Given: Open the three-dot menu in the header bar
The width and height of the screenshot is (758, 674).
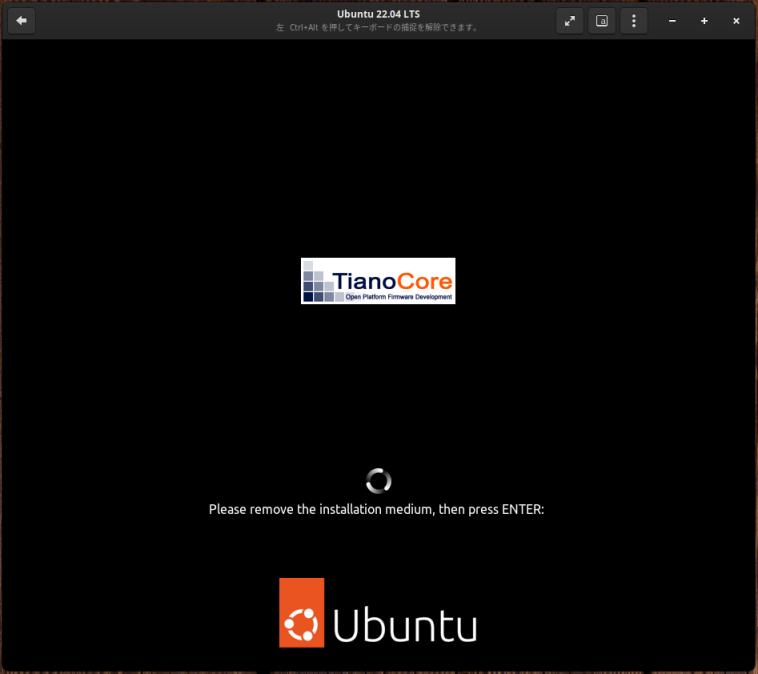Looking at the screenshot, I should tap(634, 21).
